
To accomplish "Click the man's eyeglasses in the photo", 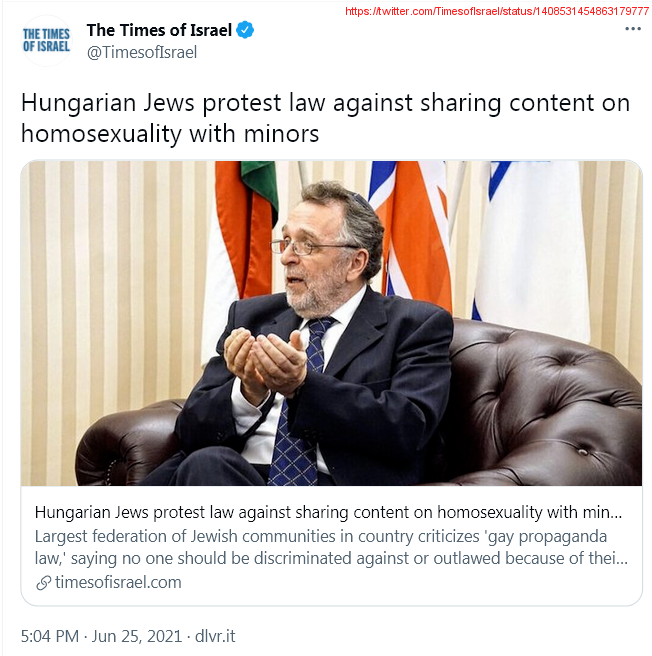I will tap(310, 246).
